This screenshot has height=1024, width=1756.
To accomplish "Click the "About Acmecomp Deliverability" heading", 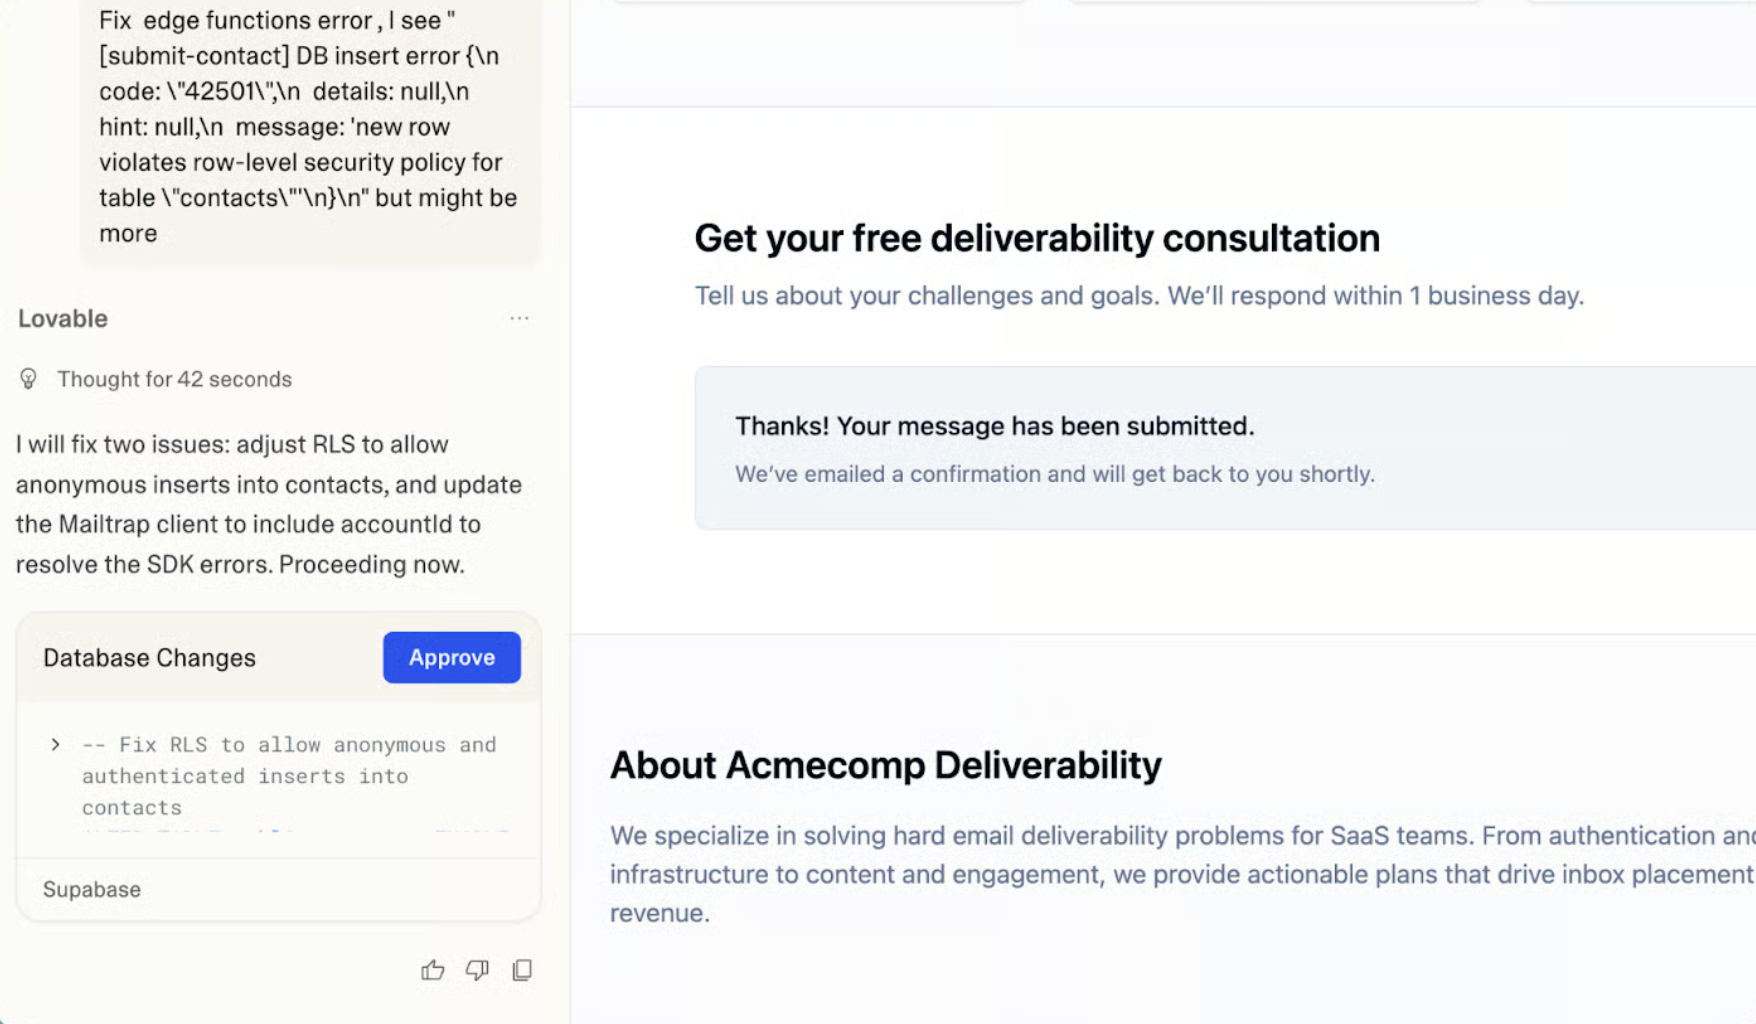I will pyautogui.click(x=885, y=765).
